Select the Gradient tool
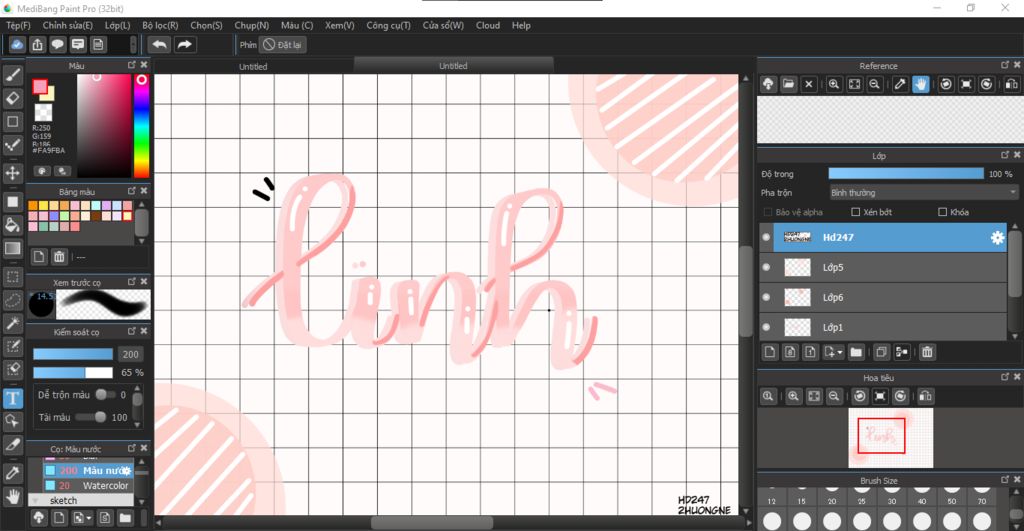 point(12,248)
